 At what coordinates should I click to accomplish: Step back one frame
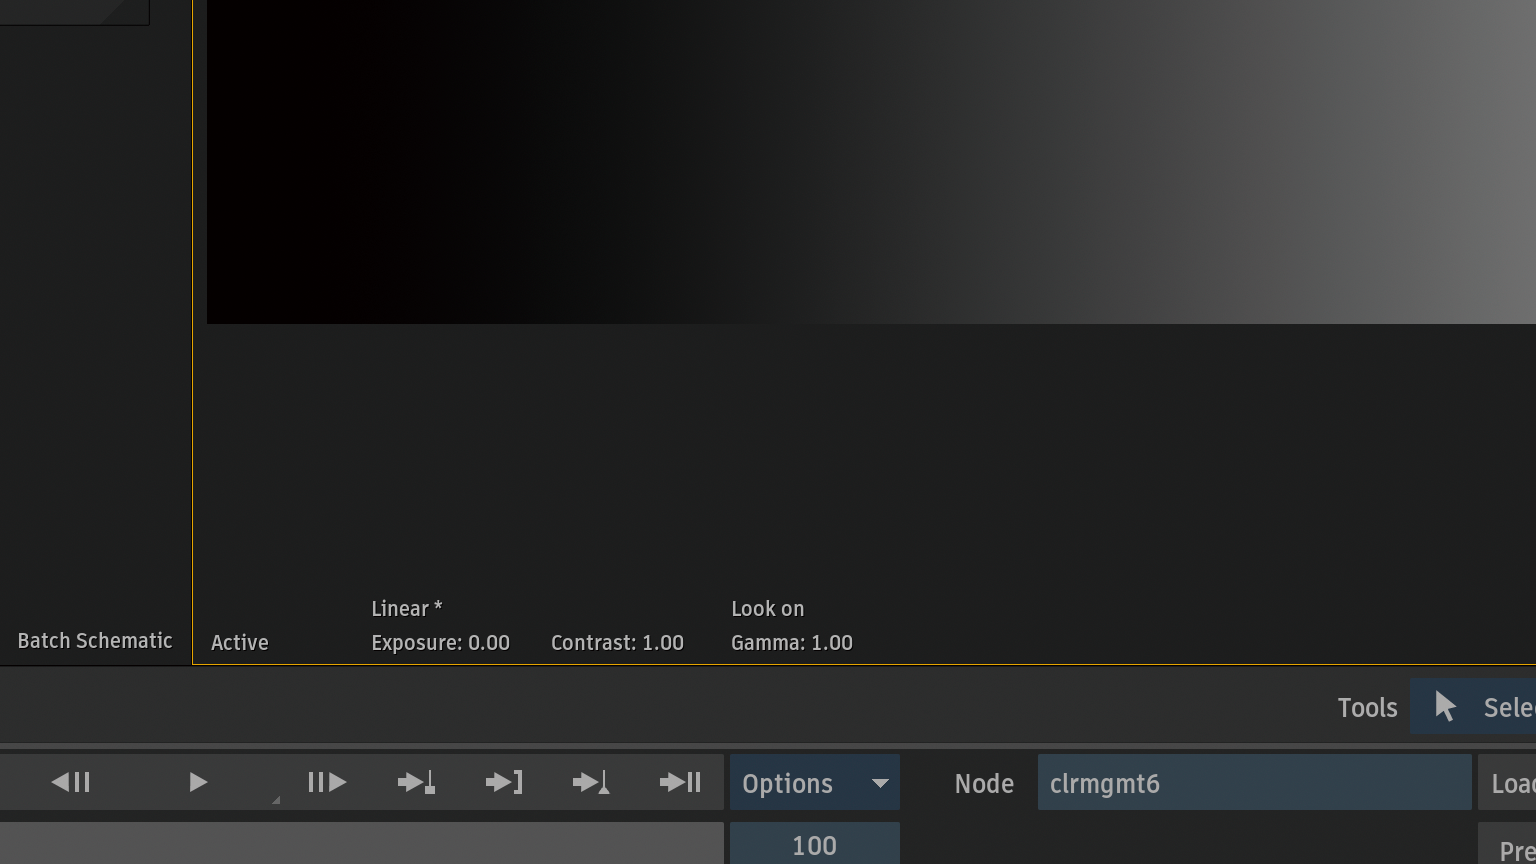[71, 782]
